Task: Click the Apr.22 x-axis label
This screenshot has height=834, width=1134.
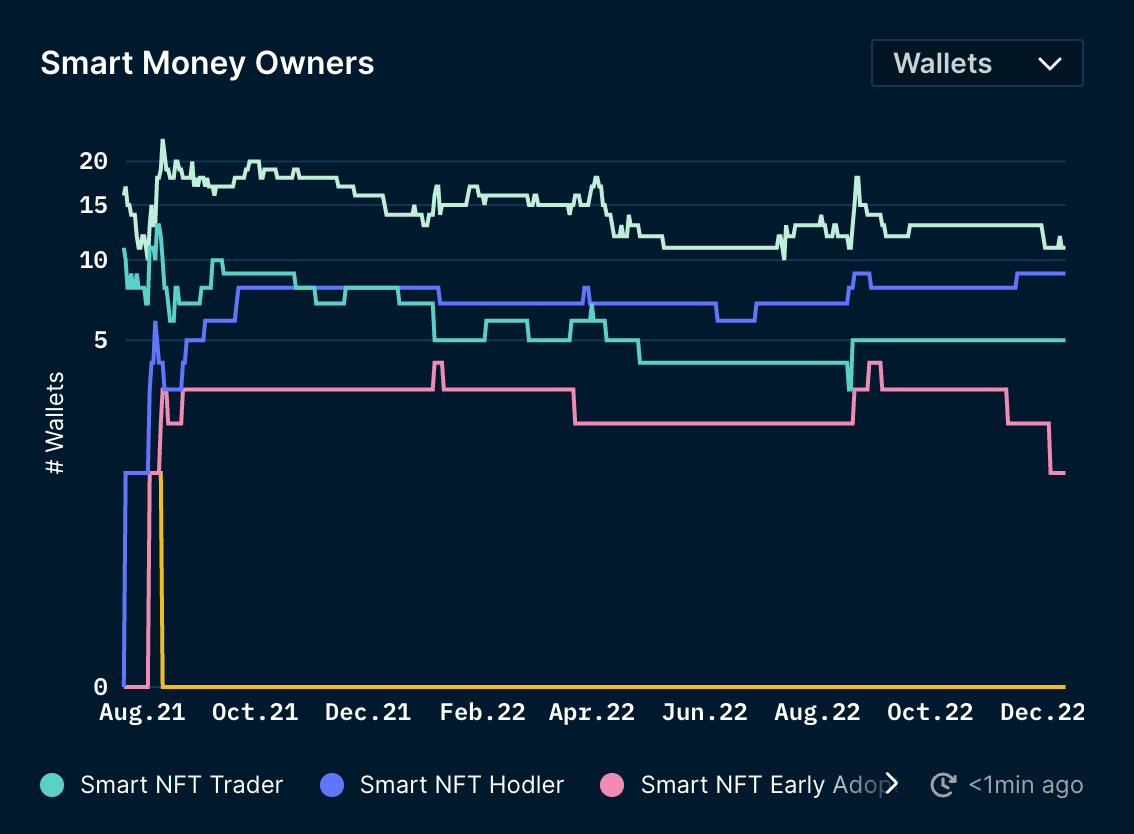Action: [x=592, y=712]
